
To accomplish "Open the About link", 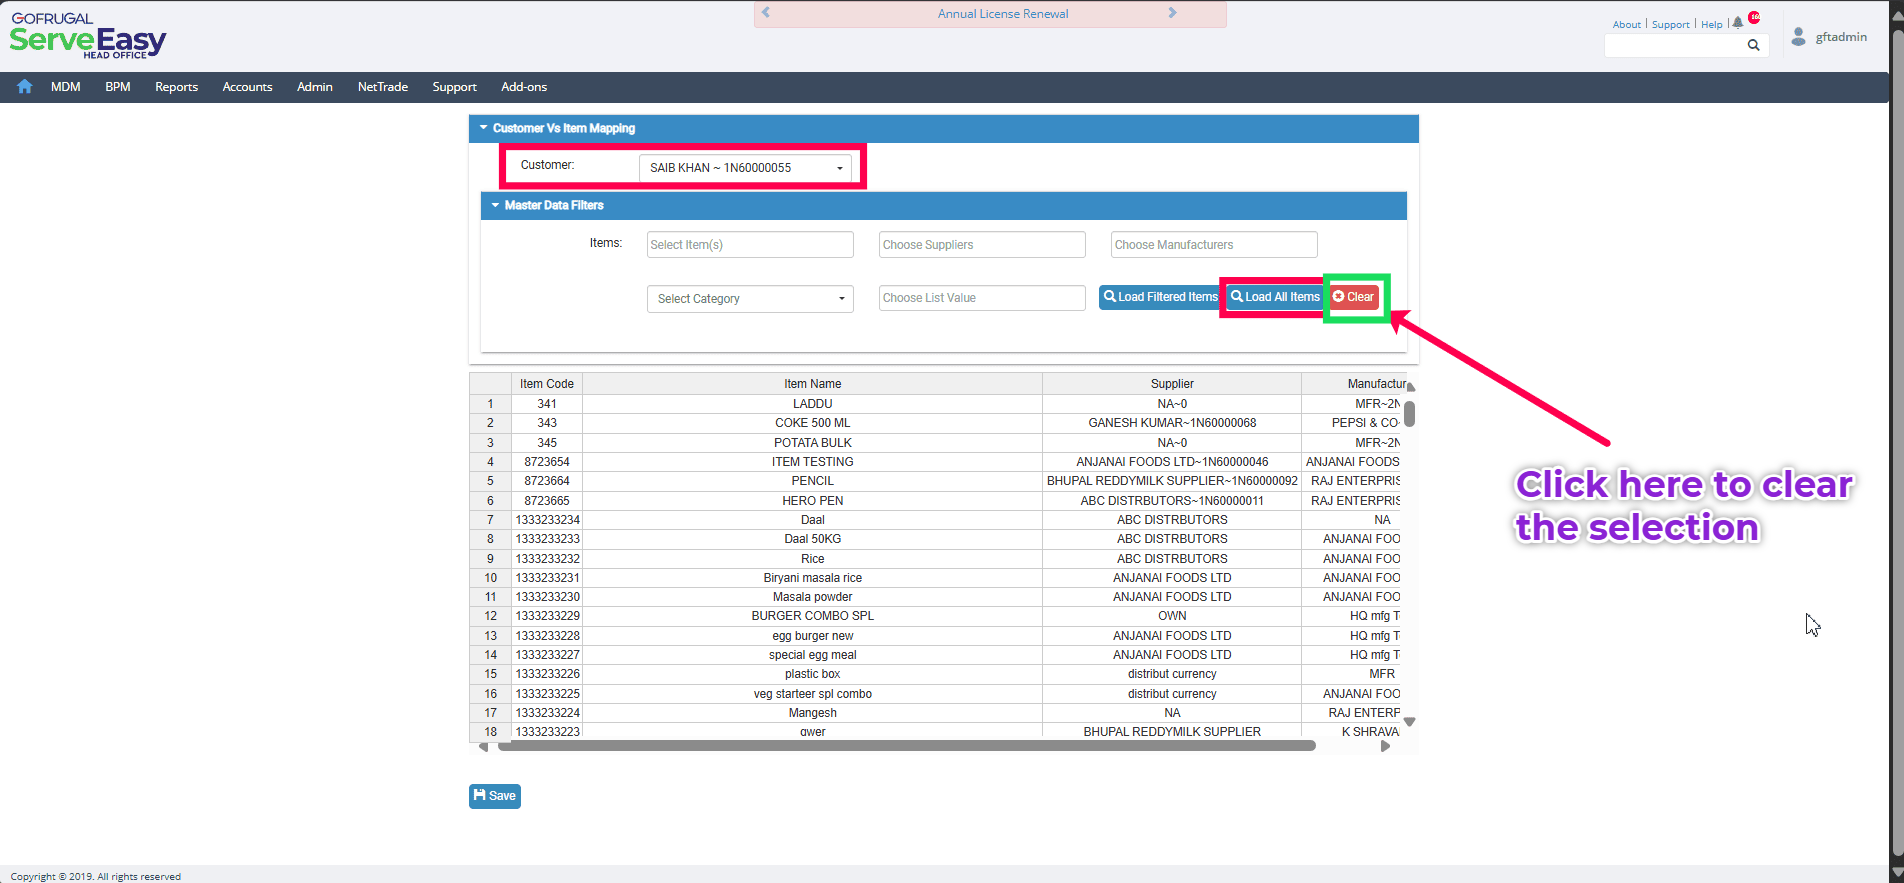I will coord(1627,24).
